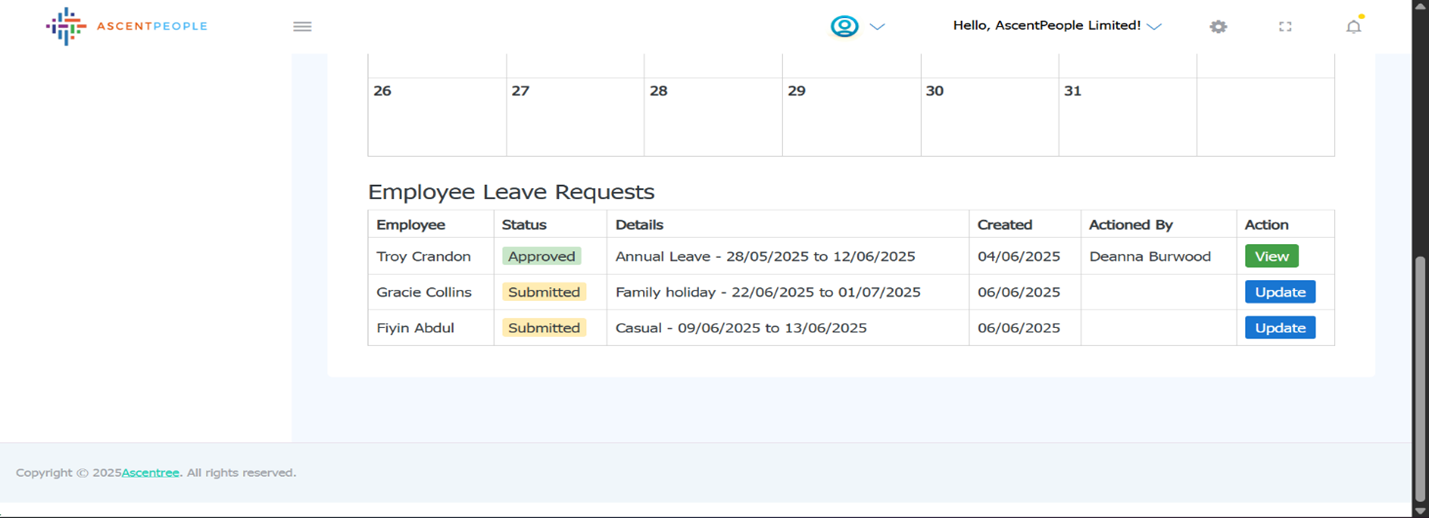
Task: Open the notifications bell
Action: pos(1353,27)
